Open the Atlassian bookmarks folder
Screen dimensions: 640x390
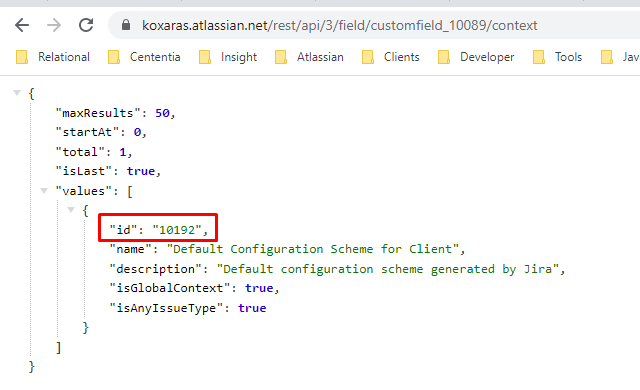[x=309, y=57]
